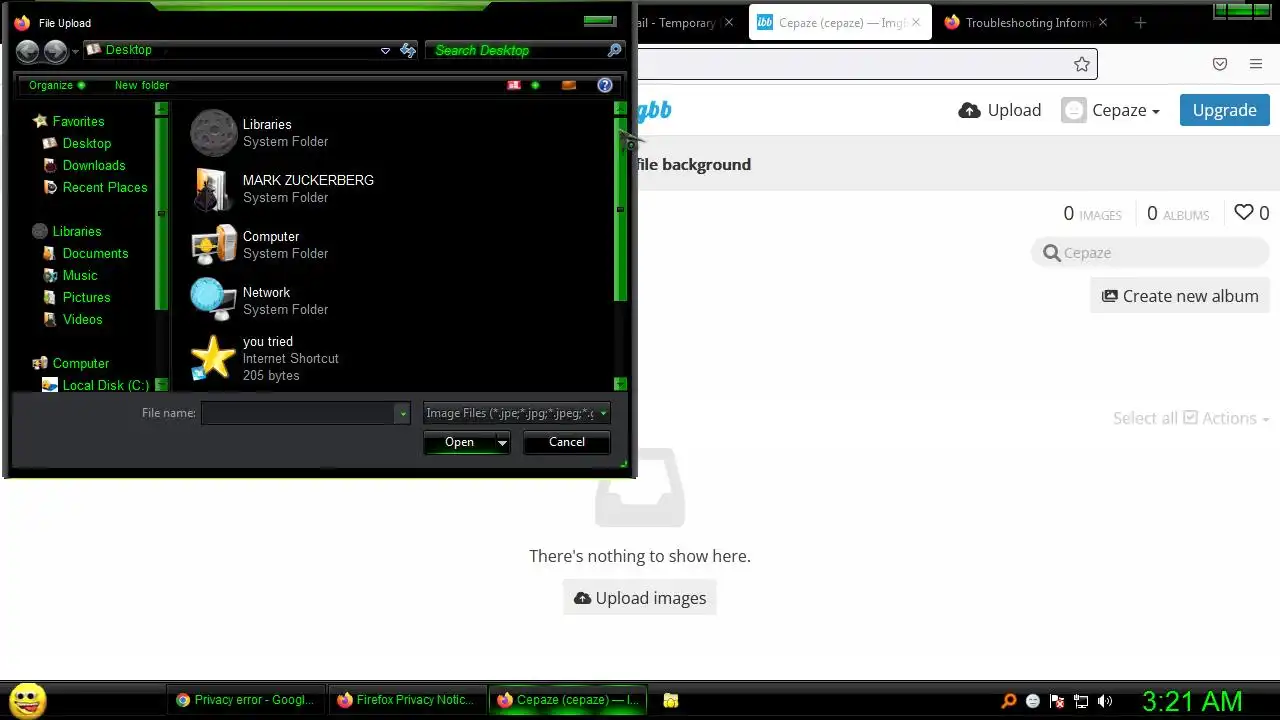Change view using the views icon

pos(514,85)
